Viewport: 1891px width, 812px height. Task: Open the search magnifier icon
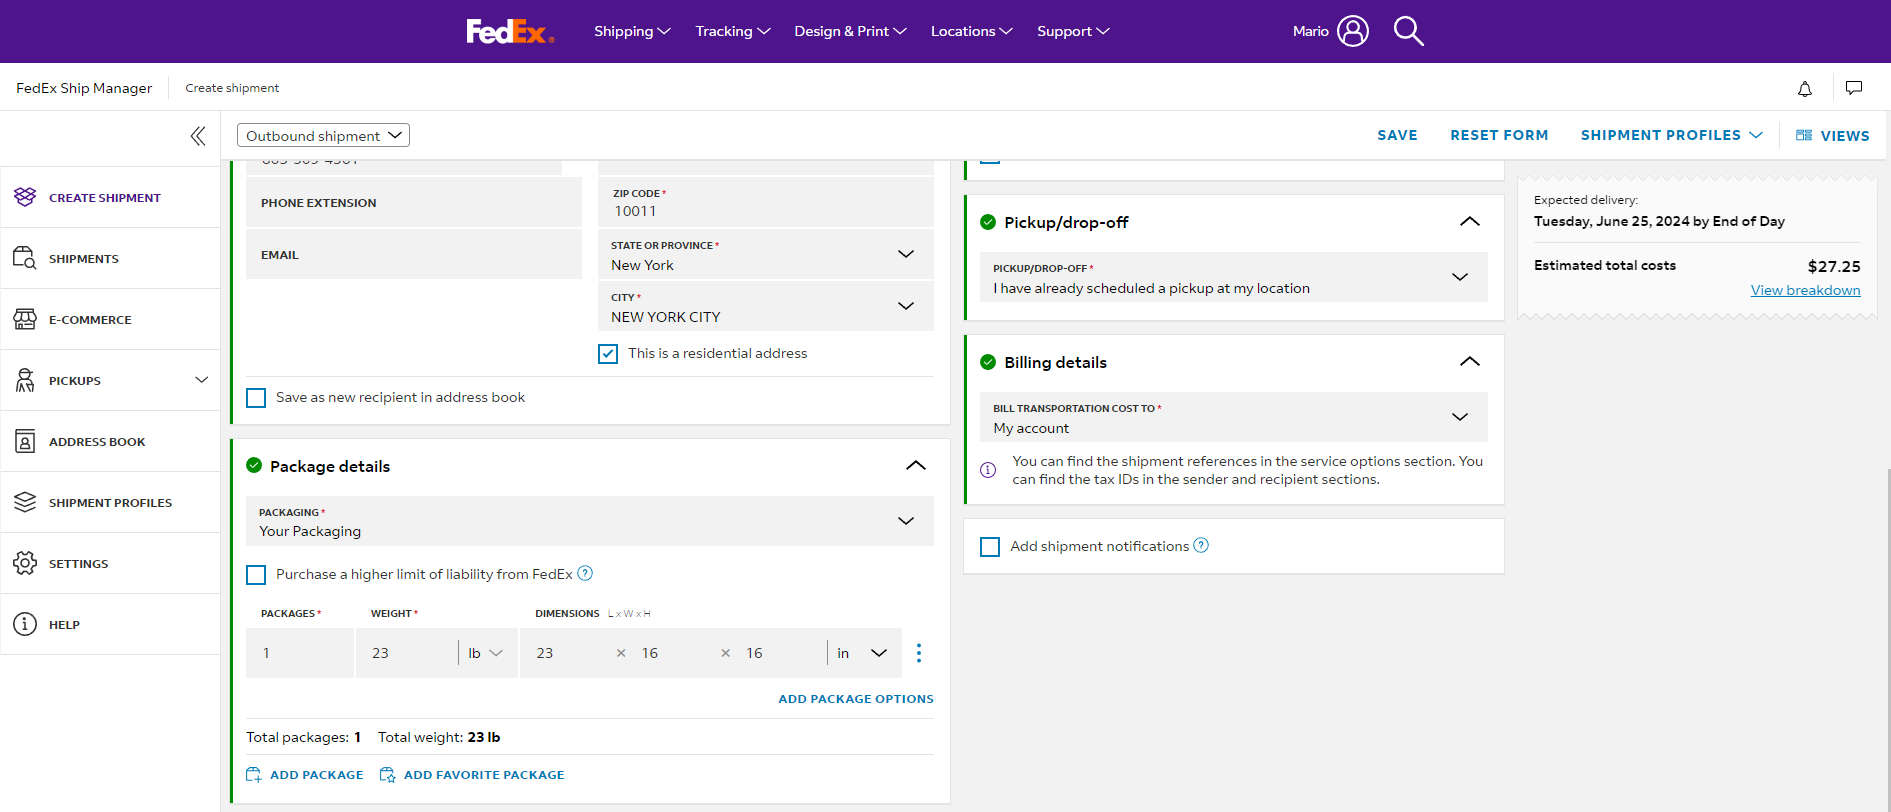pos(1408,31)
